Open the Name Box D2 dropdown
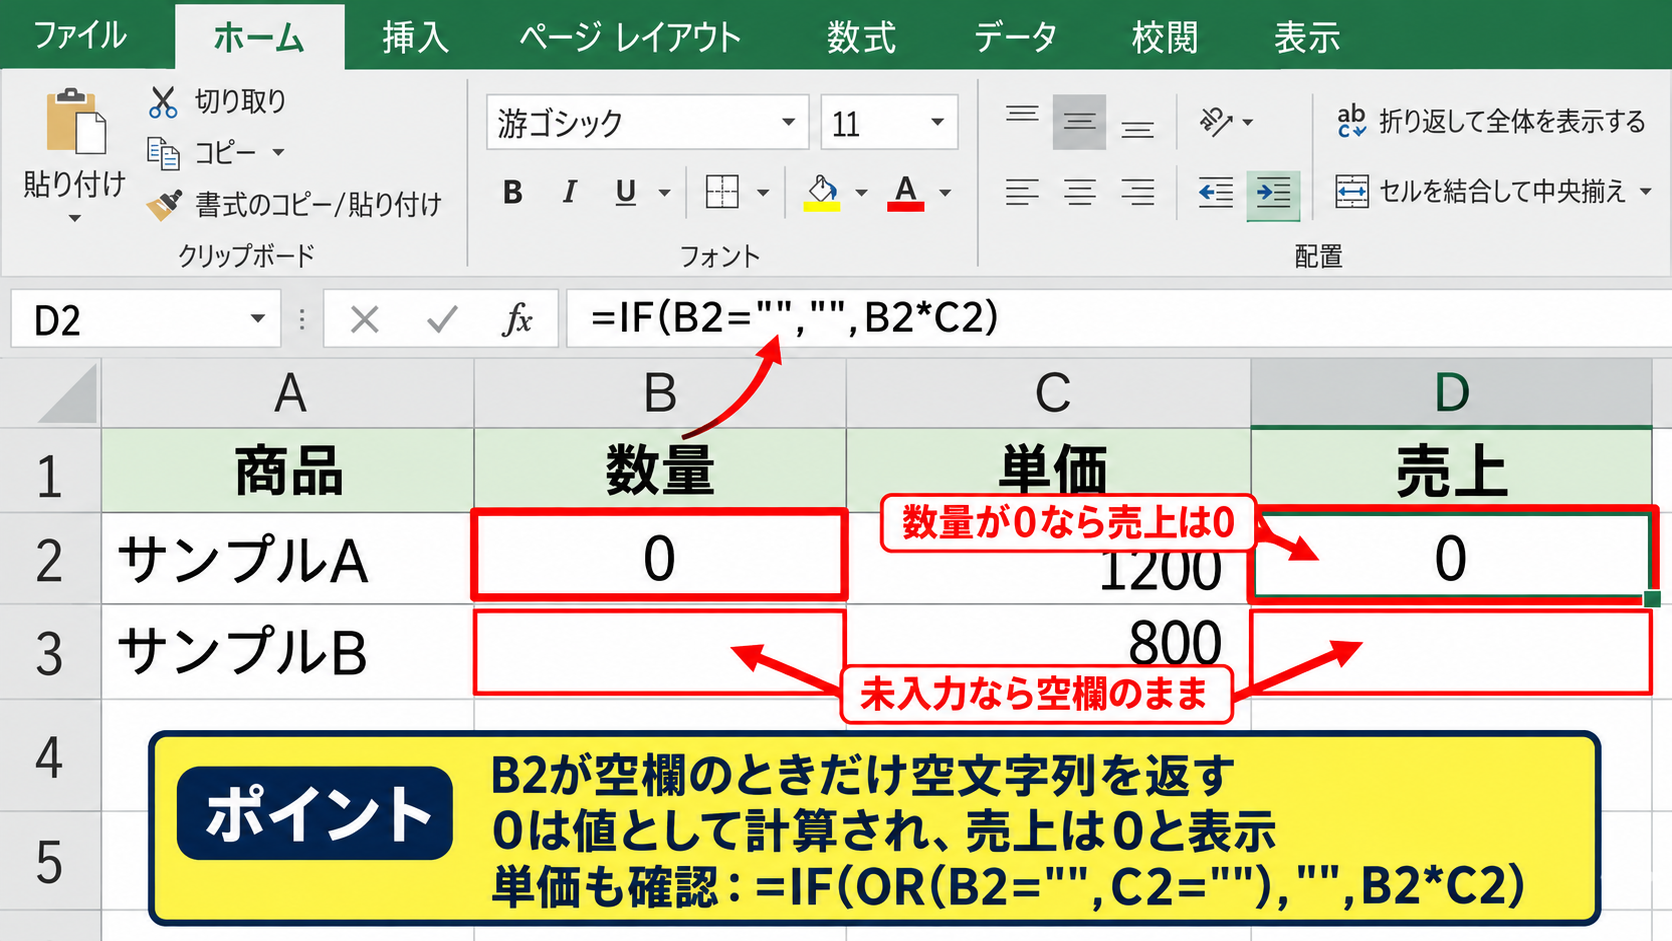 (x=257, y=319)
